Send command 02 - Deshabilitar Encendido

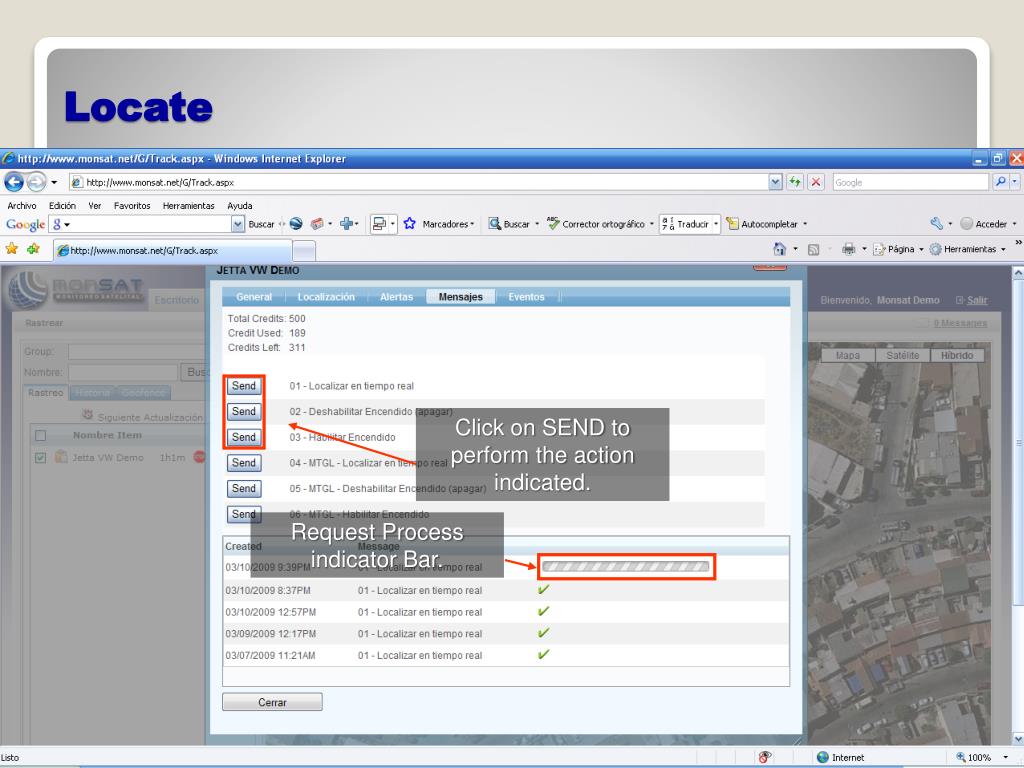coord(244,411)
